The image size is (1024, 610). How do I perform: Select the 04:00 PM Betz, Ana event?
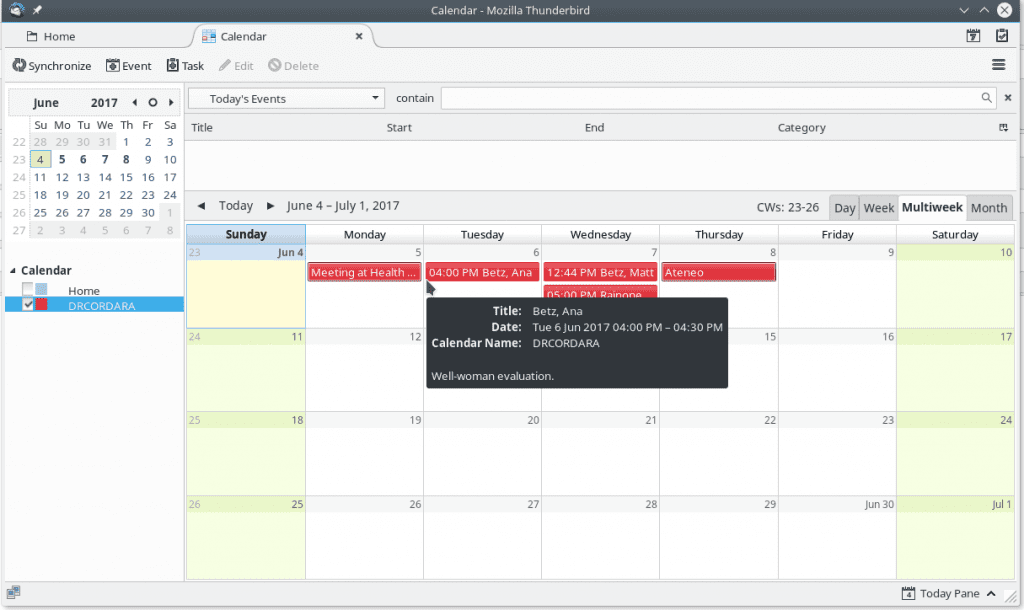482,272
